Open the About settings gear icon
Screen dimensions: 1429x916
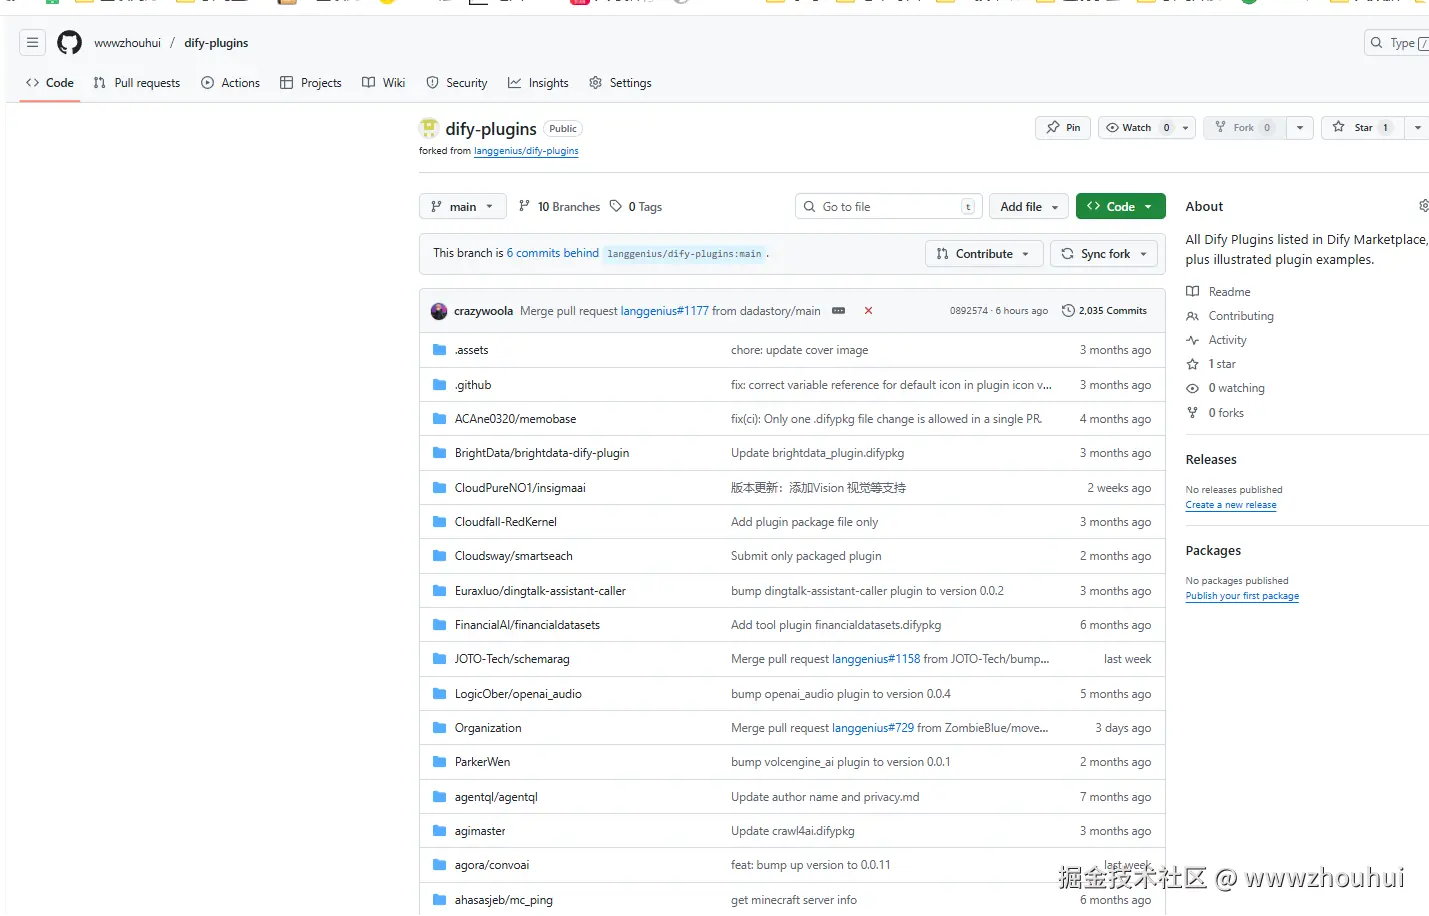pos(1423,206)
